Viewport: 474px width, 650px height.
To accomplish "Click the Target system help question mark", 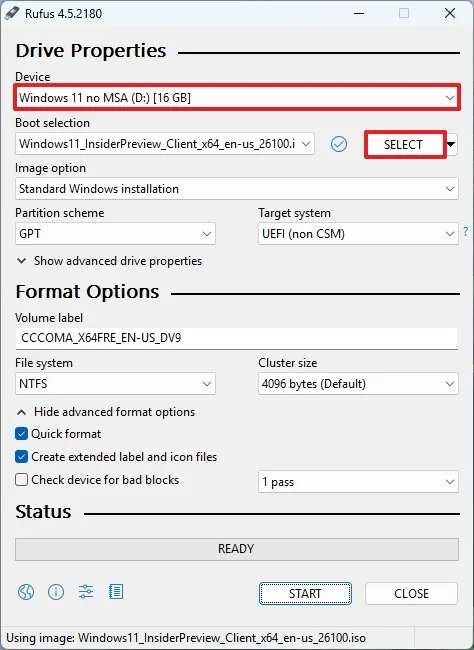I will point(466,231).
